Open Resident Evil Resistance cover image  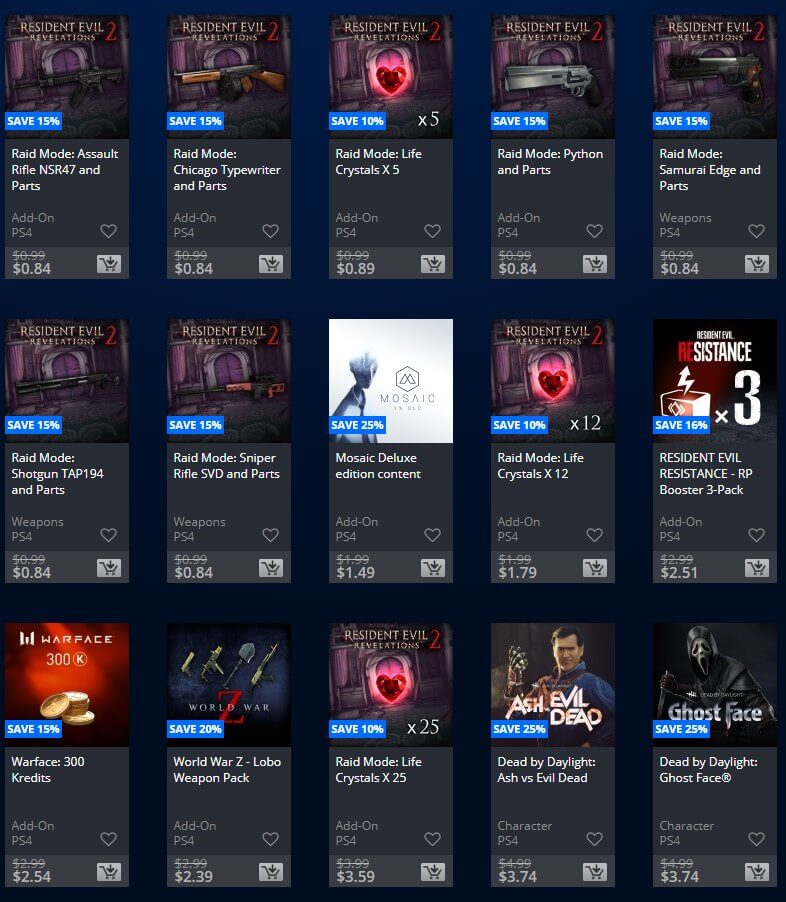tap(715, 381)
